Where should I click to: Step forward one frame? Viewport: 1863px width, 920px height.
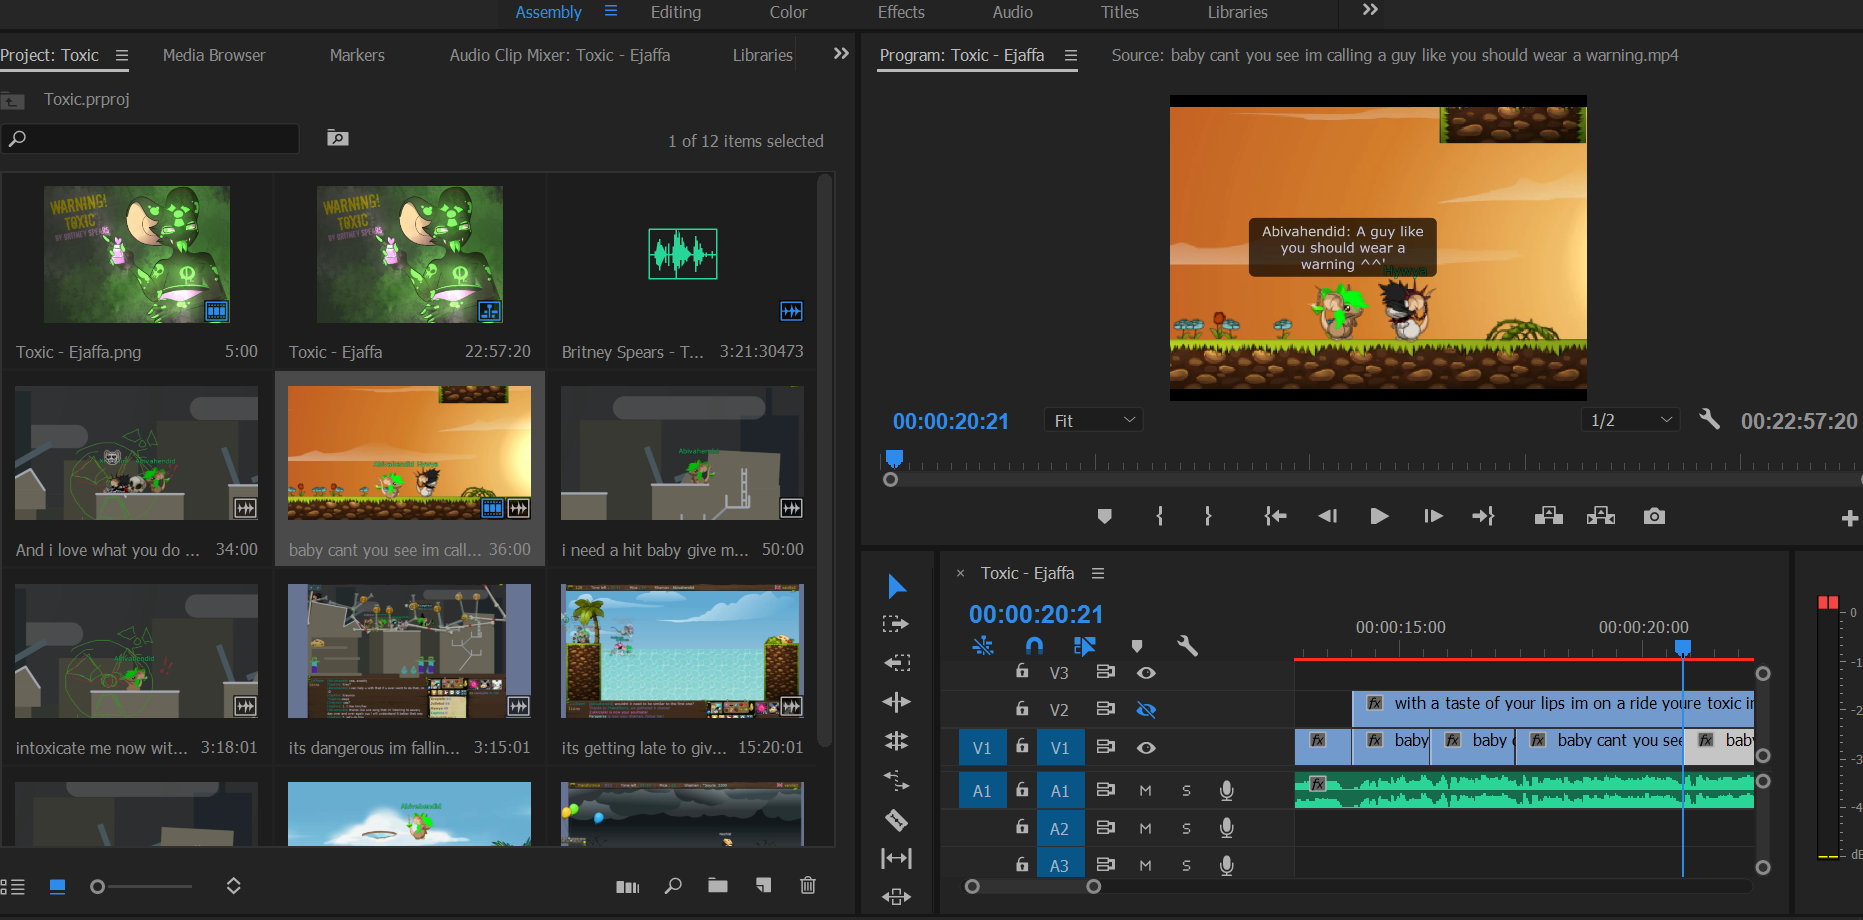point(1433,516)
